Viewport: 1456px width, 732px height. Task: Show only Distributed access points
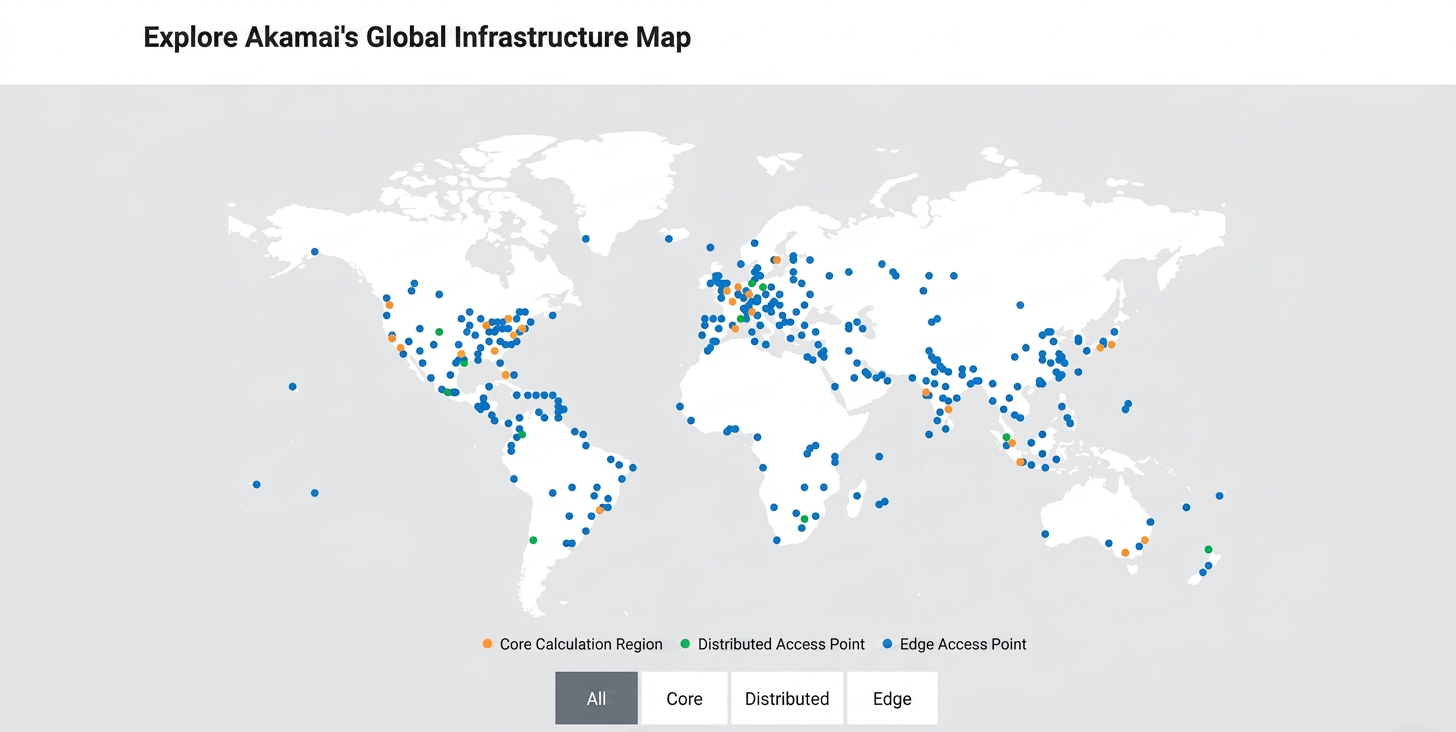(x=787, y=698)
